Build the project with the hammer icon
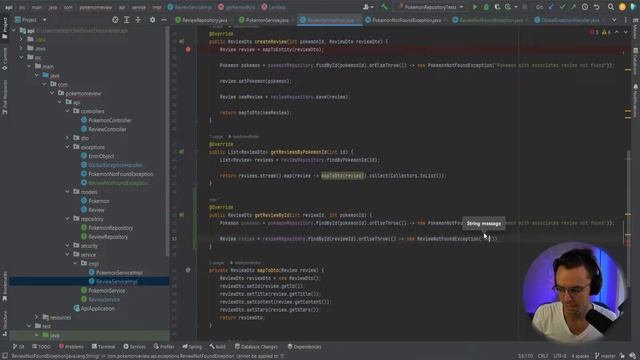This screenshot has width=640, height=360. [x=384, y=7]
